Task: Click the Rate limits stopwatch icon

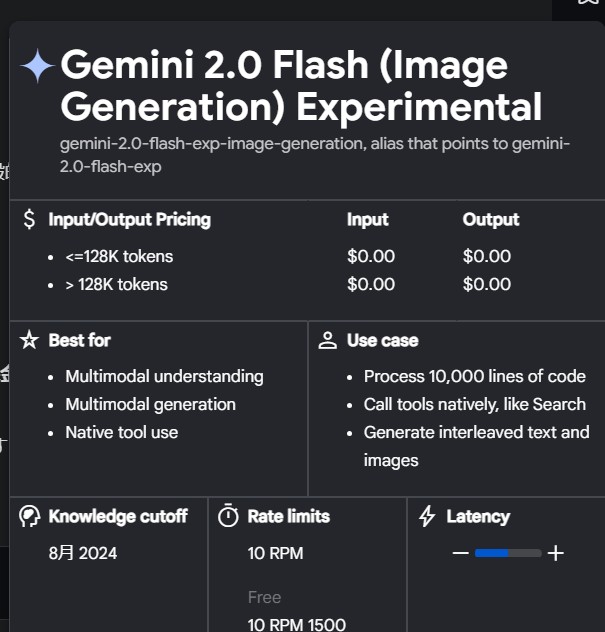Action: [228, 515]
